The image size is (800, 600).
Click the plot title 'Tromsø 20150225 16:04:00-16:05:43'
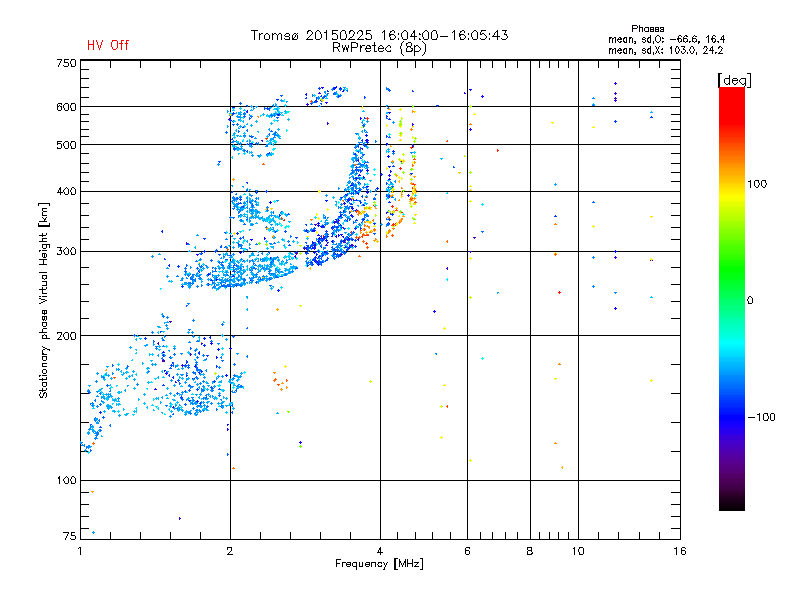pos(379,35)
